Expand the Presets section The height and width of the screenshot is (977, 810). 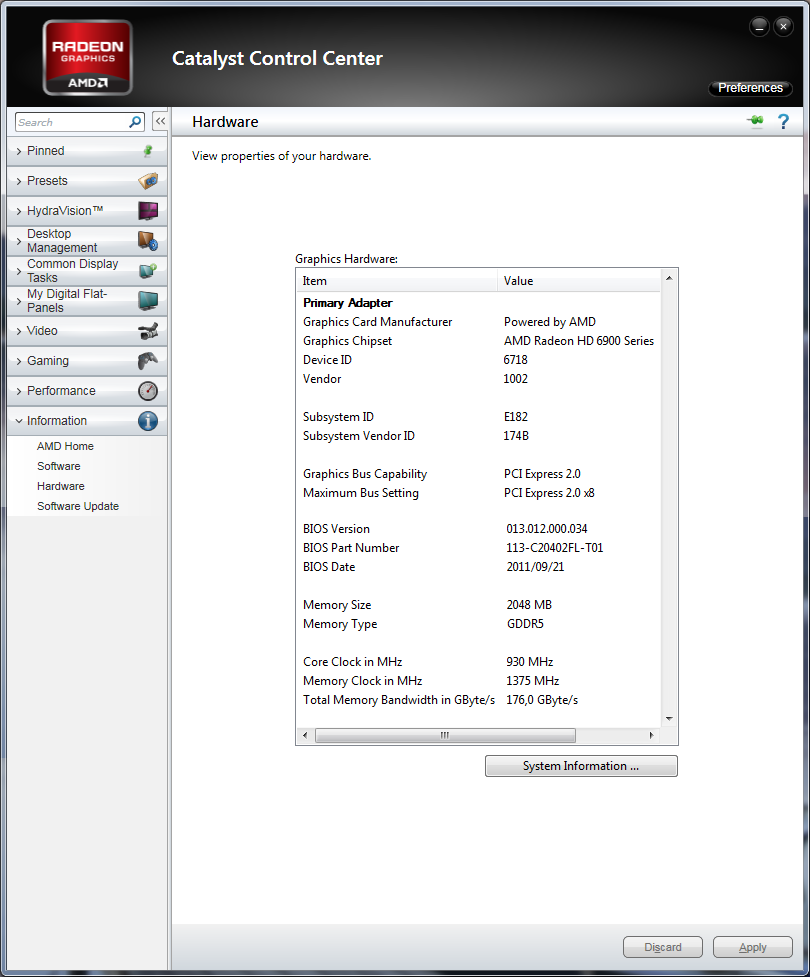point(87,181)
